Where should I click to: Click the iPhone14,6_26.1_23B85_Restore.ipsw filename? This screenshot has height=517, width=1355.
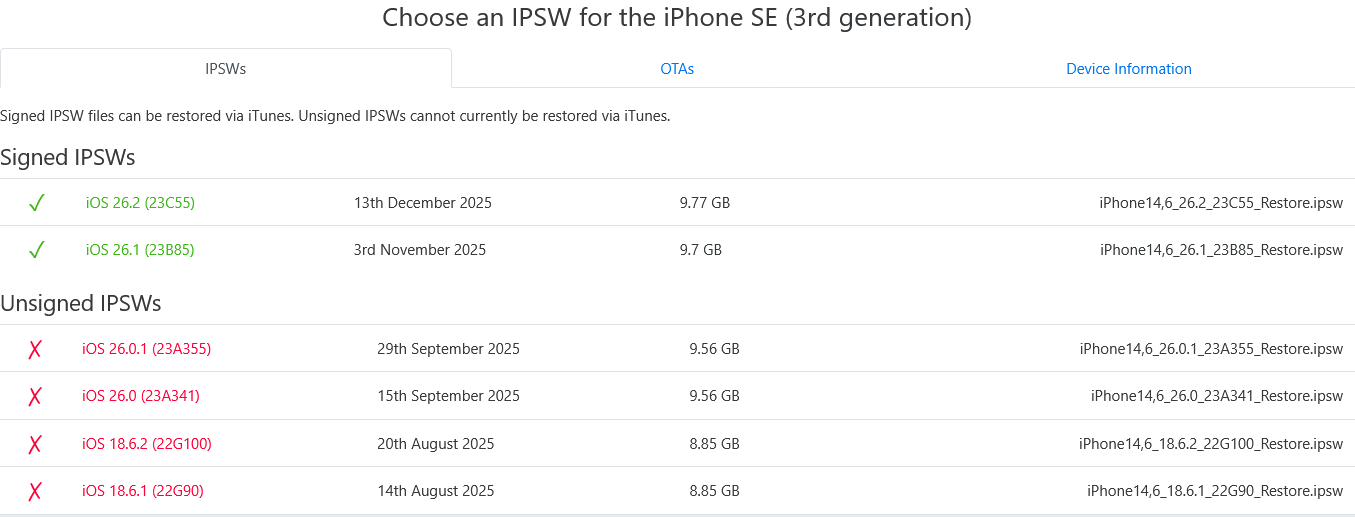pos(1221,250)
